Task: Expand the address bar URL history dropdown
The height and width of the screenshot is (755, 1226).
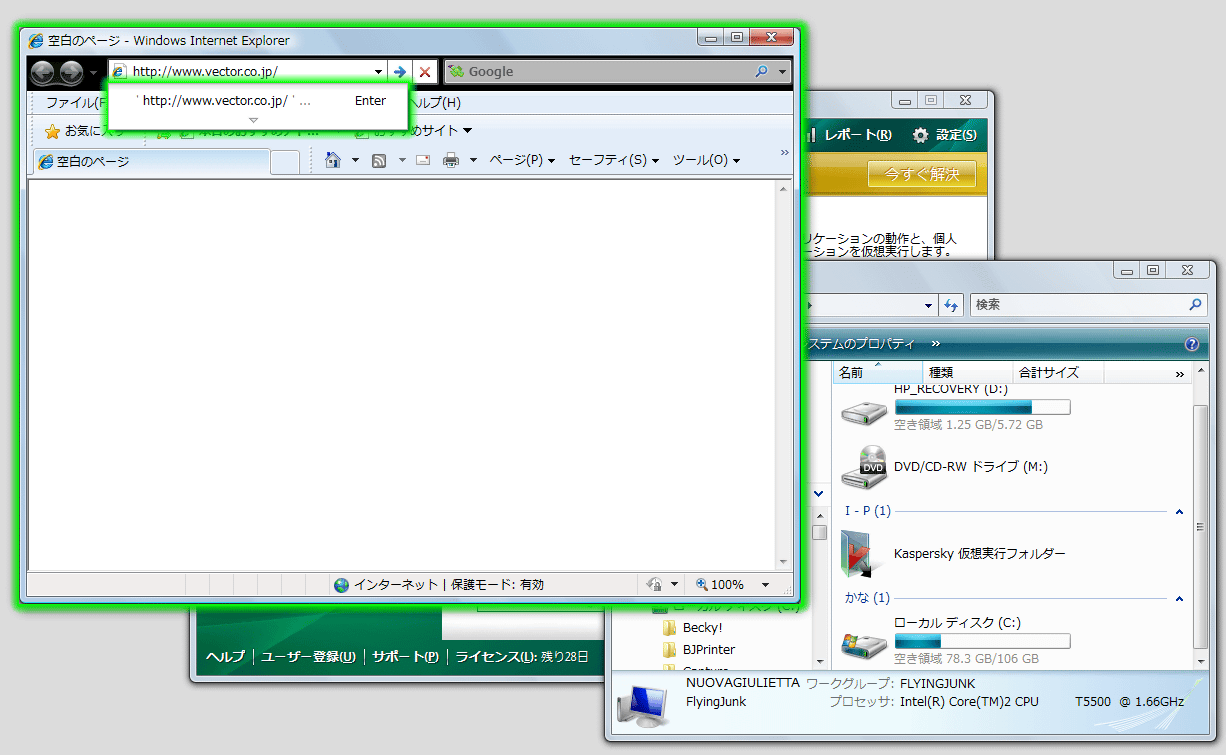Action: (x=379, y=72)
